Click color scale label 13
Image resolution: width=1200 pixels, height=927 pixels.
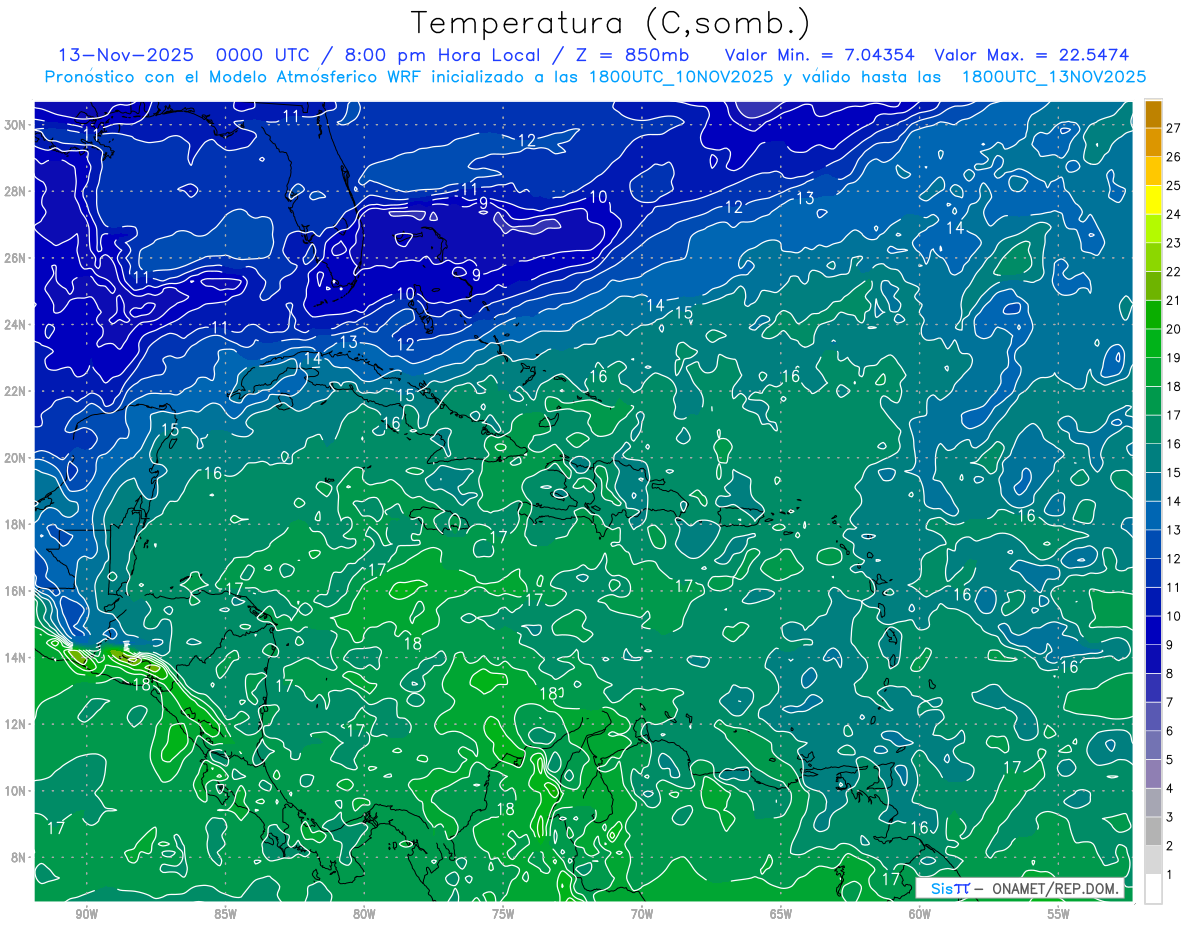1174,530
